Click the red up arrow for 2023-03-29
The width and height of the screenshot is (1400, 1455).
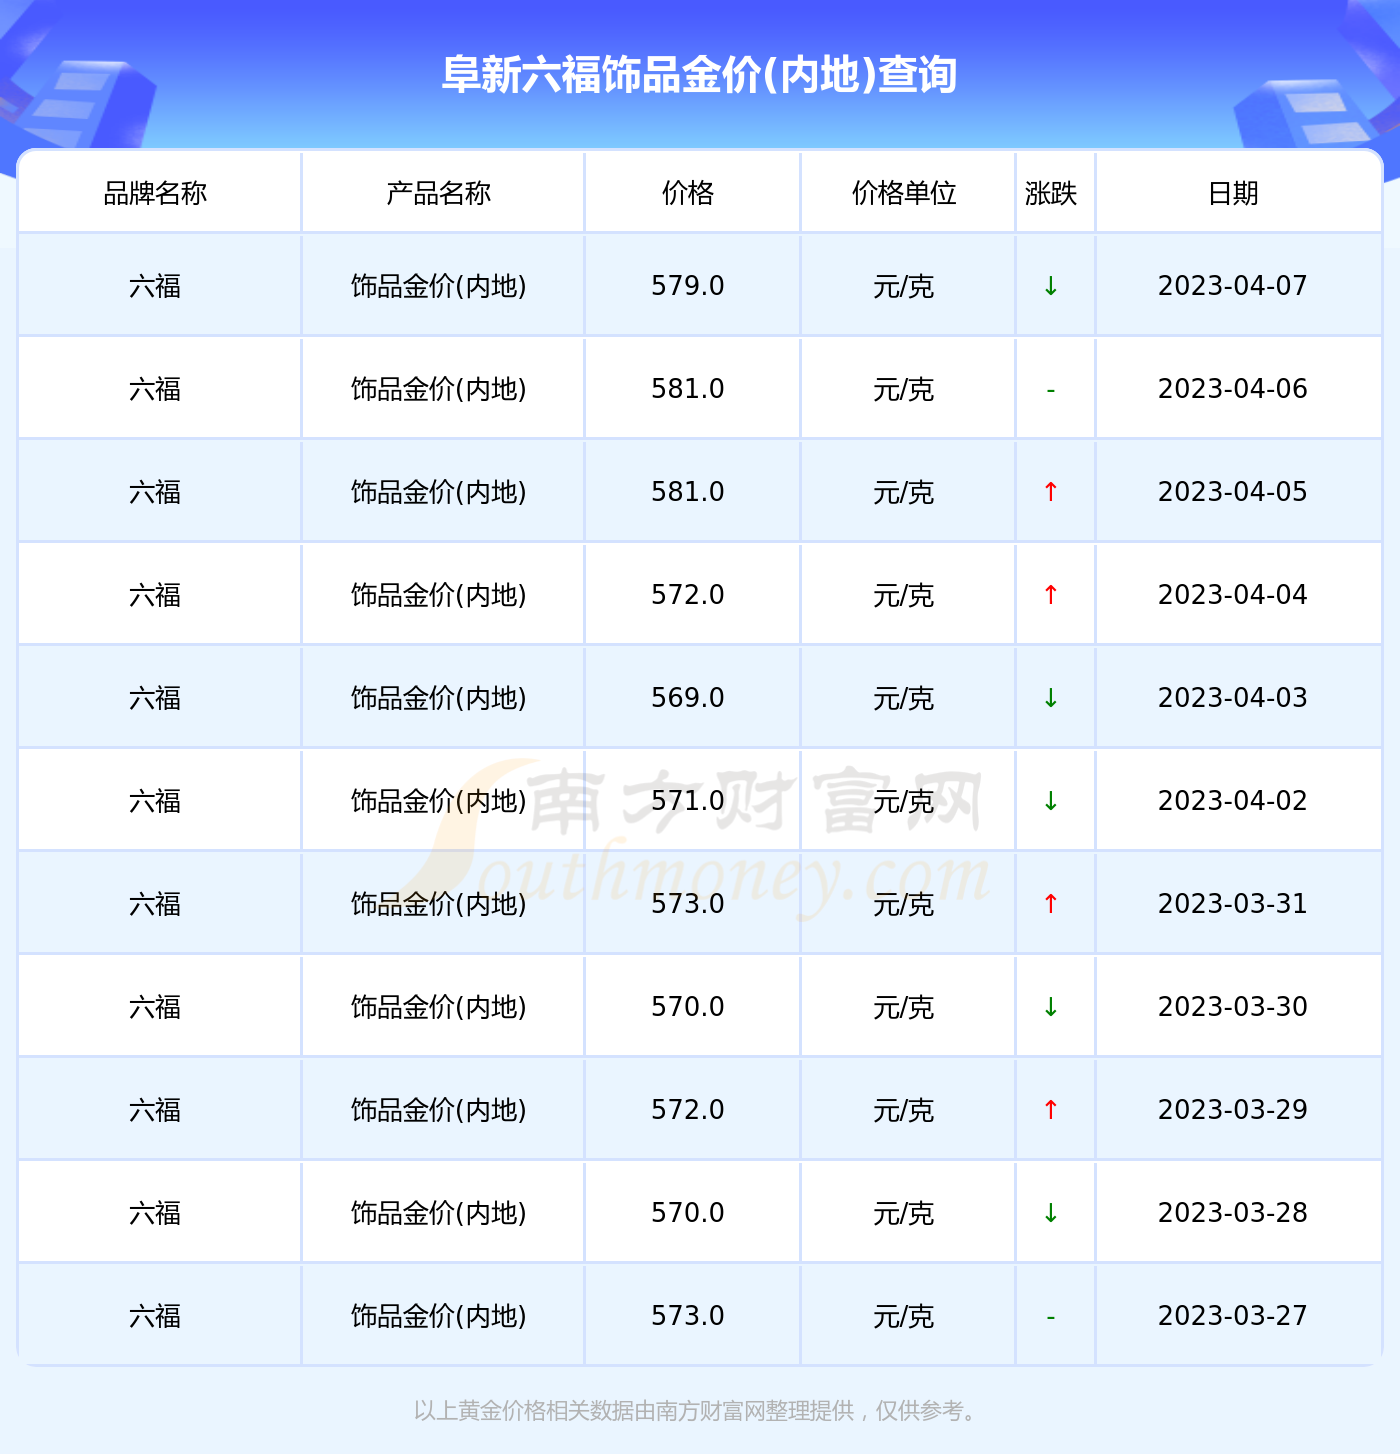click(1051, 1110)
